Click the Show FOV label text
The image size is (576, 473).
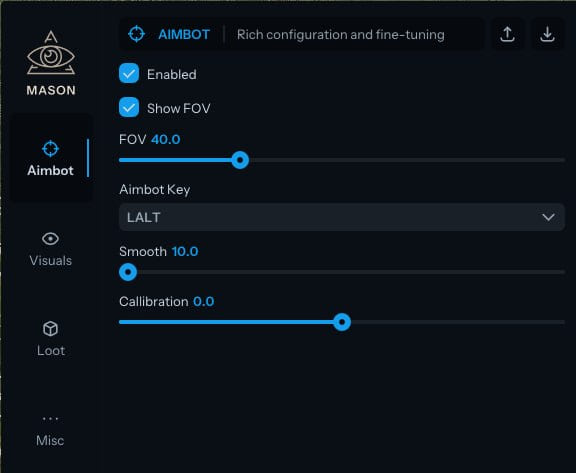pyautogui.click(x=179, y=108)
